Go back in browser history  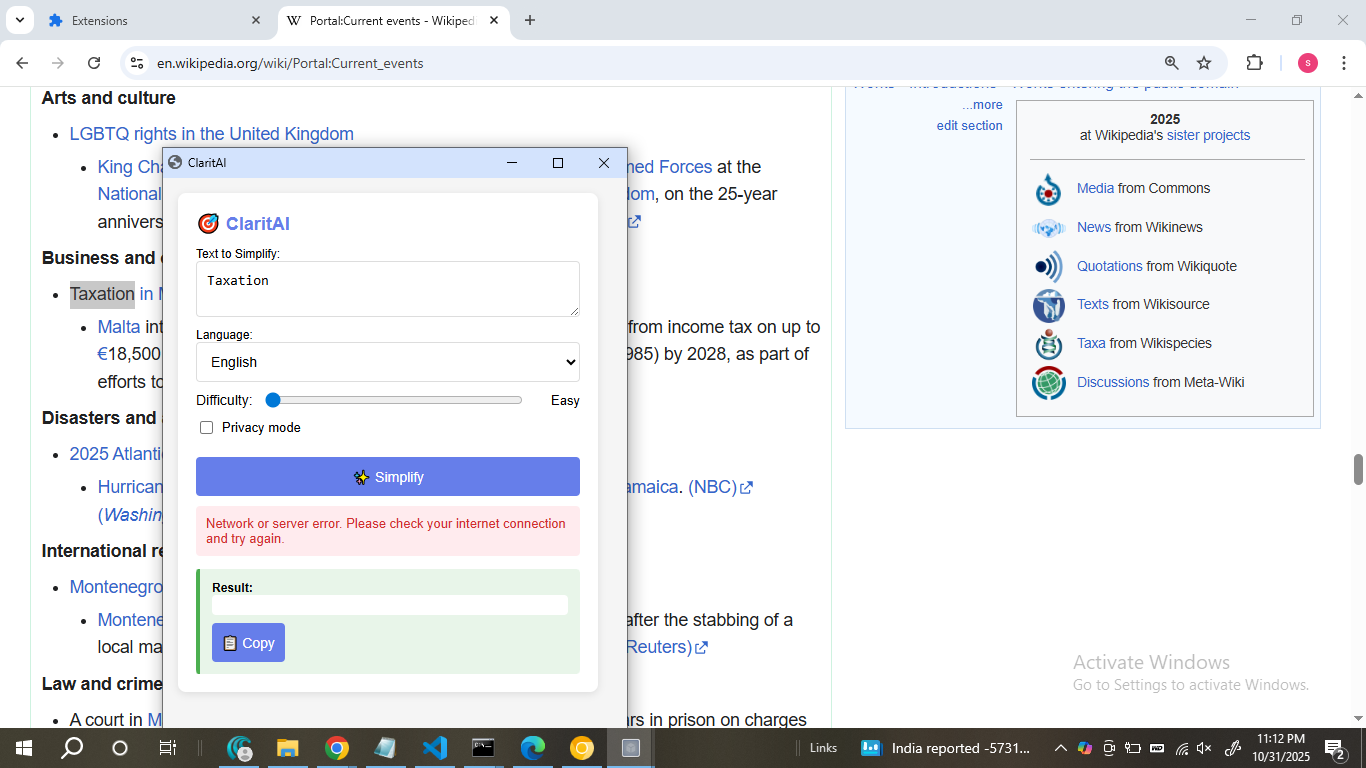[23, 63]
